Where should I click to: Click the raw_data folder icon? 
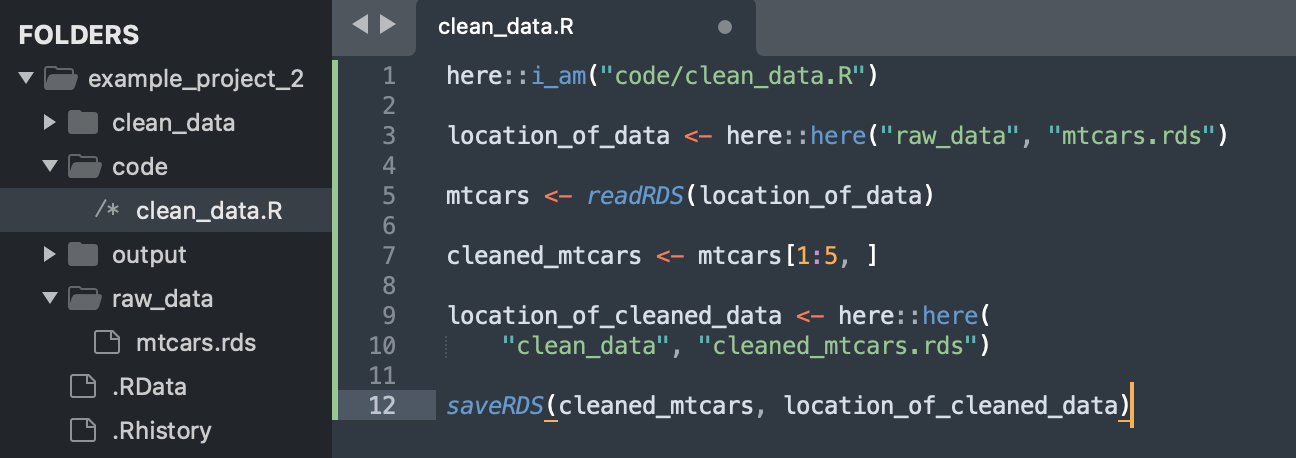[84, 299]
